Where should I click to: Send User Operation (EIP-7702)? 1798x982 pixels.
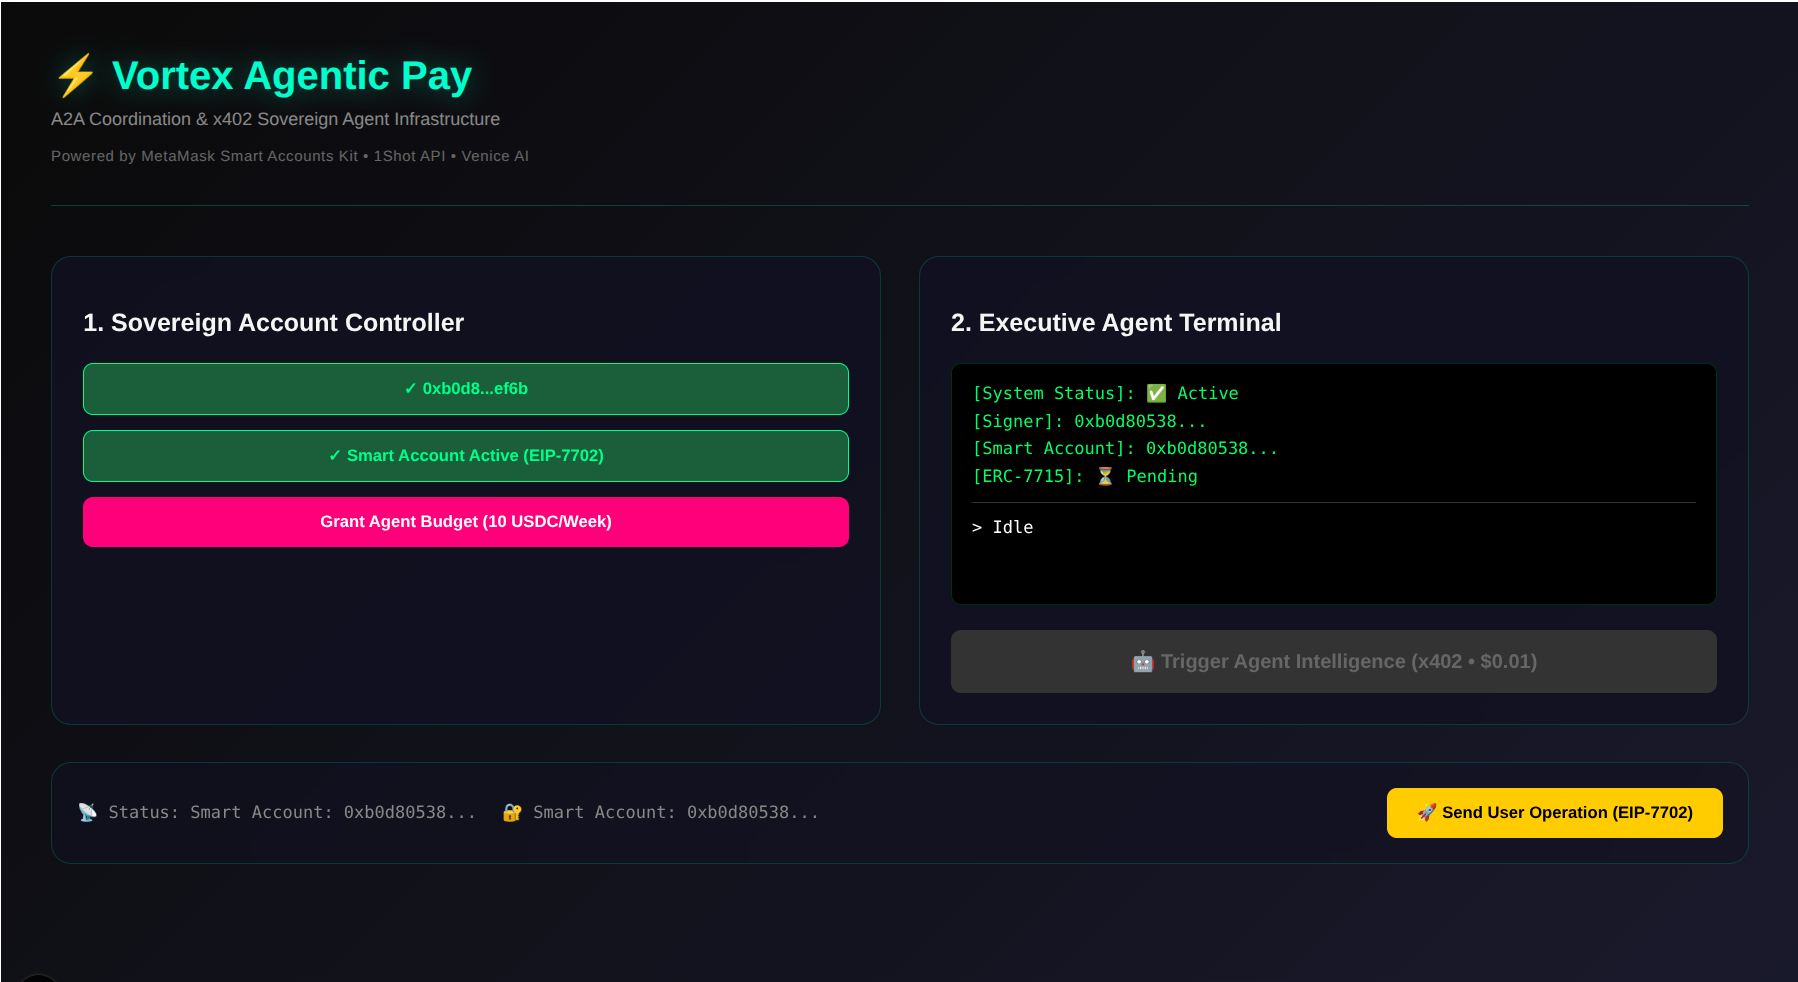(x=1554, y=813)
